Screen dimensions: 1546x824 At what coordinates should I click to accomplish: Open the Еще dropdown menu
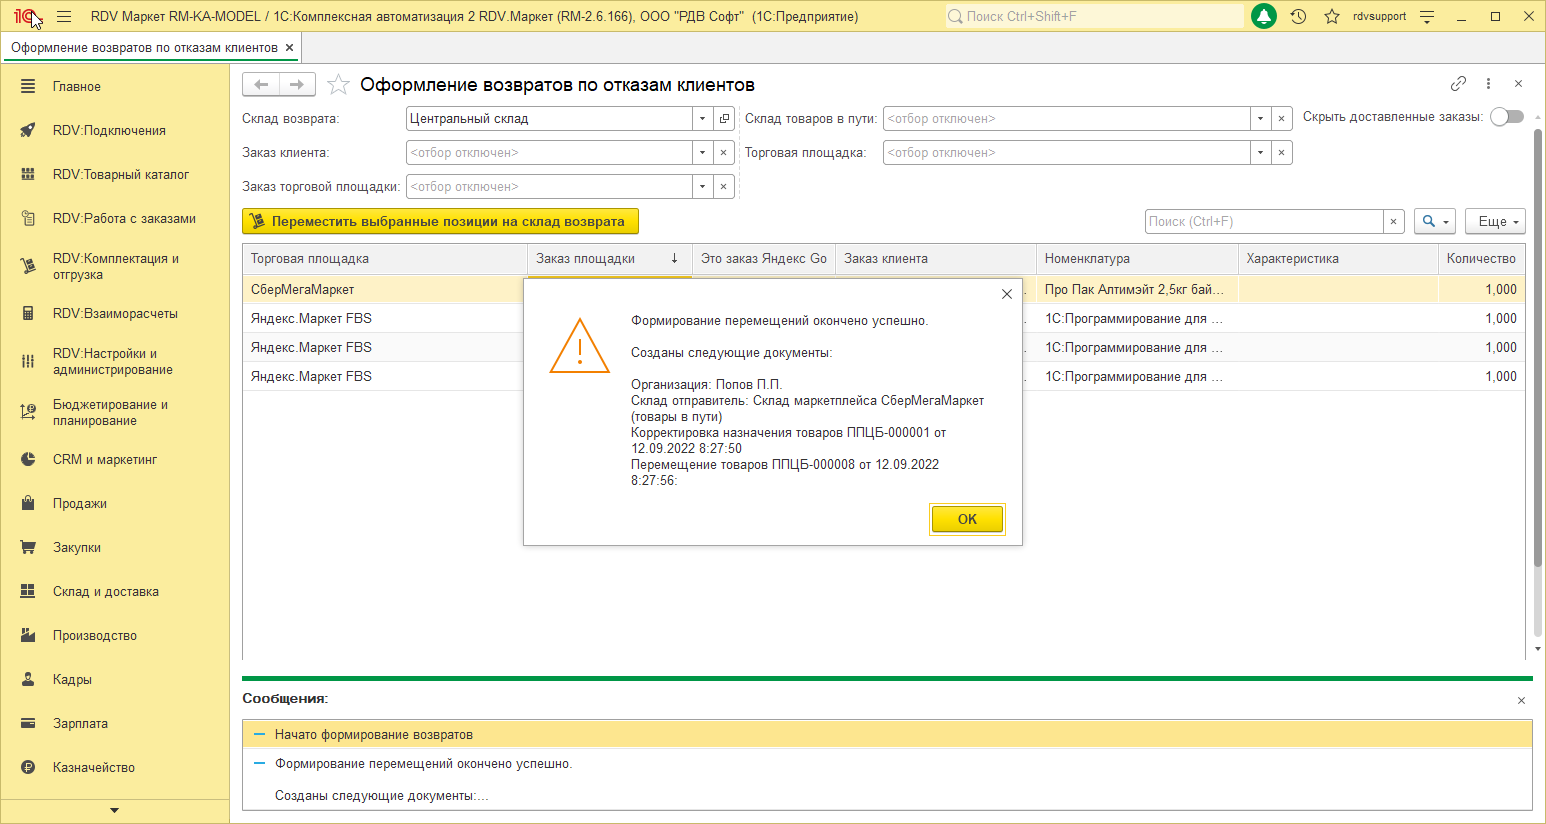(x=1496, y=222)
